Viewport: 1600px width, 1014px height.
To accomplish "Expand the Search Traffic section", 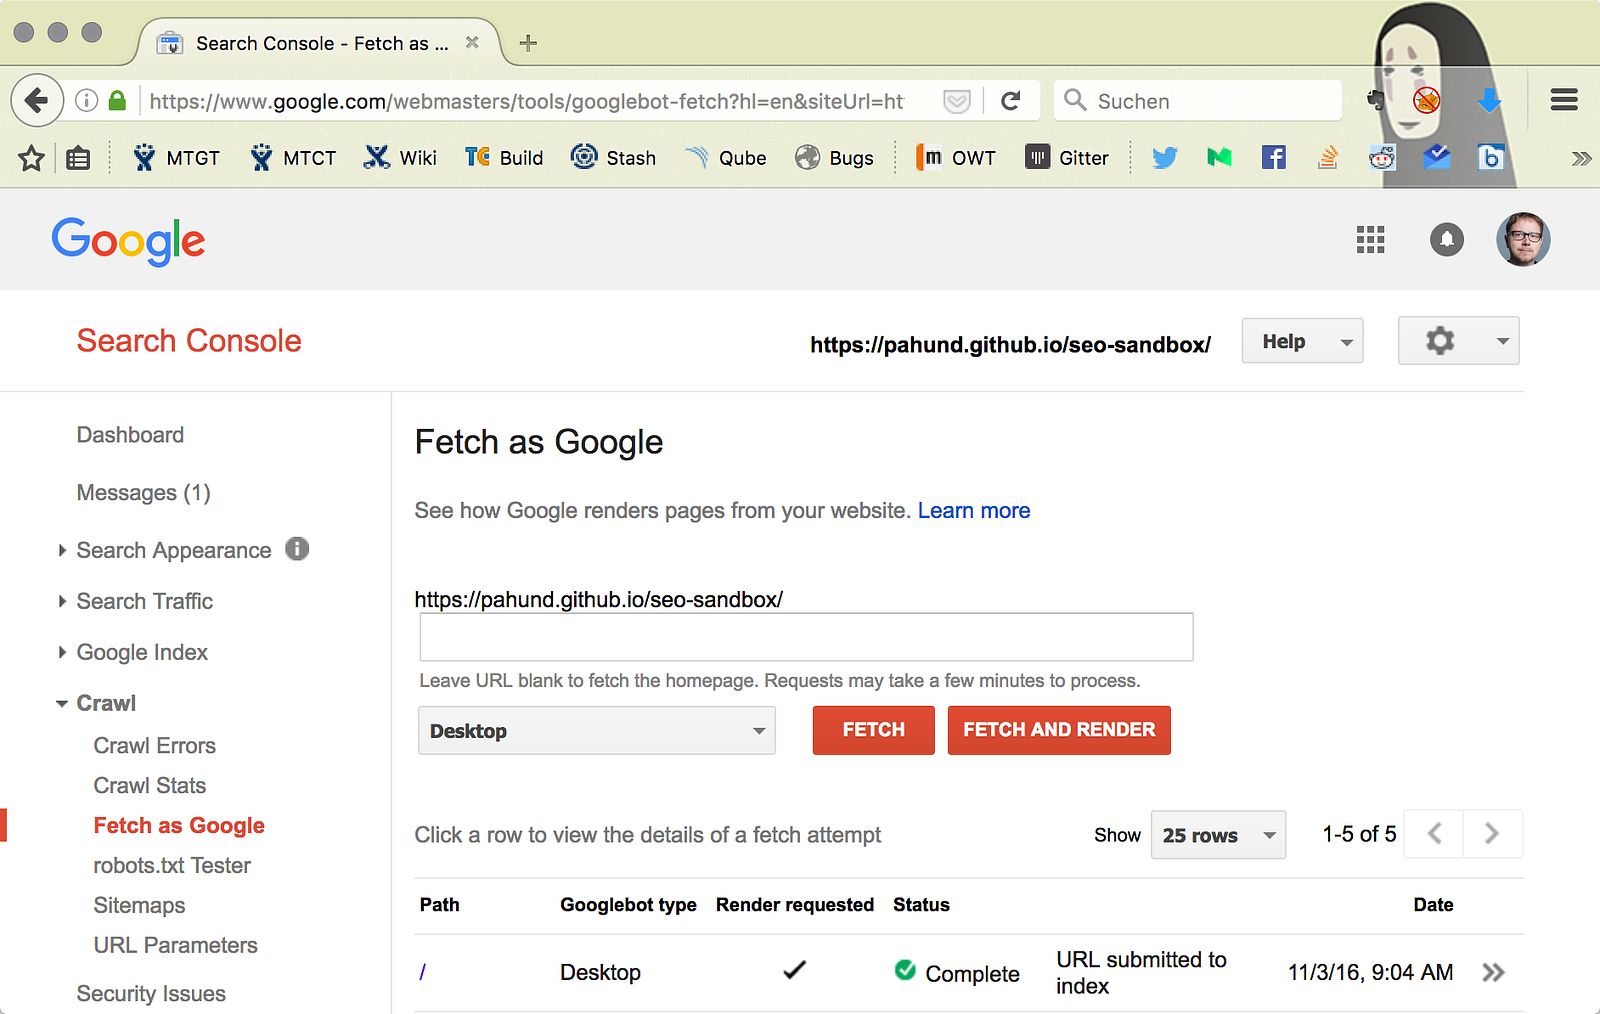I will [x=144, y=601].
